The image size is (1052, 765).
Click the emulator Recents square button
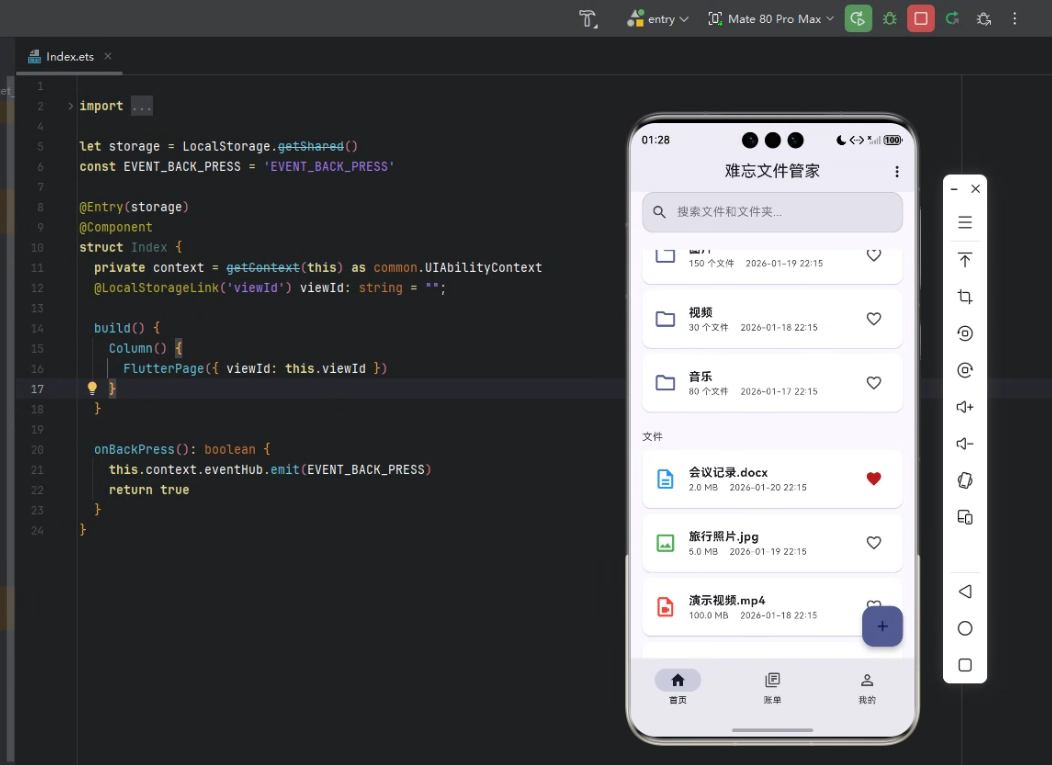point(965,665)
